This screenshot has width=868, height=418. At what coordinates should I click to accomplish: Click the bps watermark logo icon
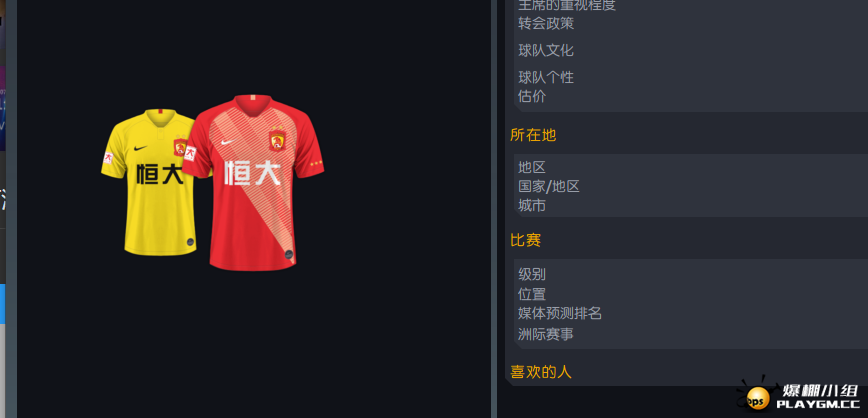(x=756, y=395)
